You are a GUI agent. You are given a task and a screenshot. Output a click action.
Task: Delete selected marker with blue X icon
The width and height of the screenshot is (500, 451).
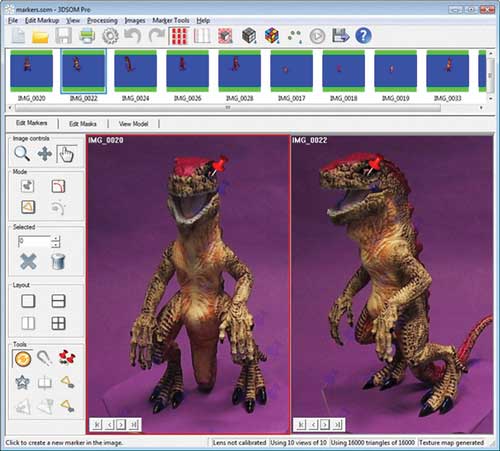click(x=28, y=261)
